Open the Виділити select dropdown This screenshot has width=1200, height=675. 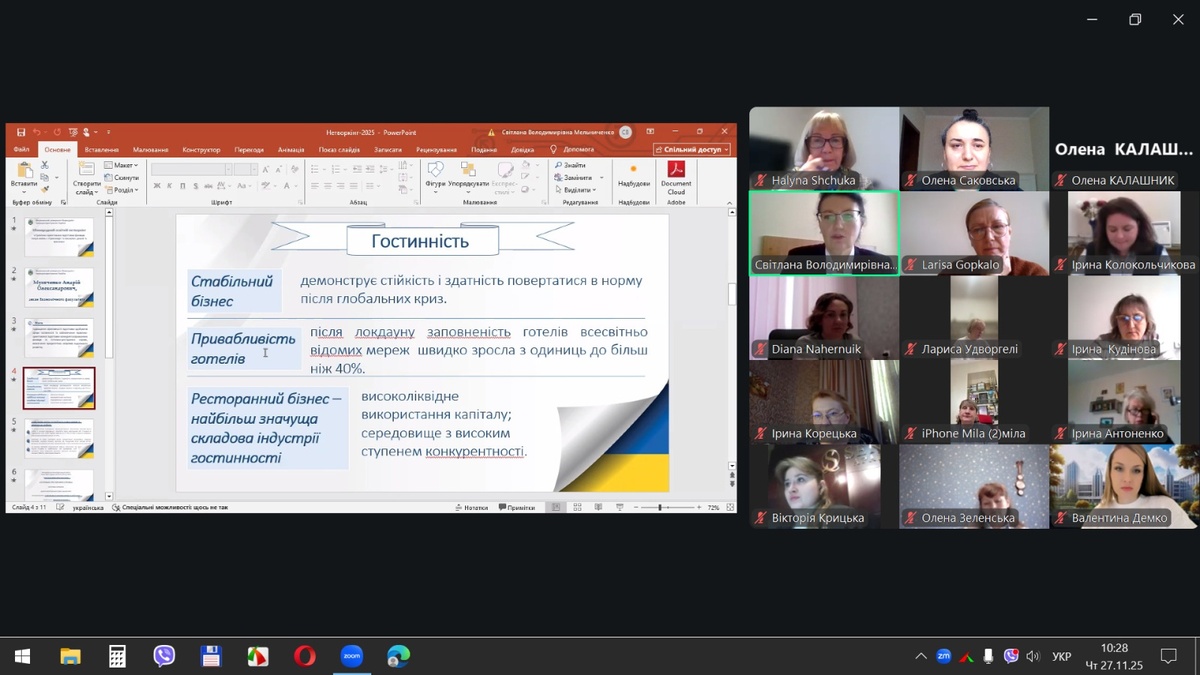[577, 189]
